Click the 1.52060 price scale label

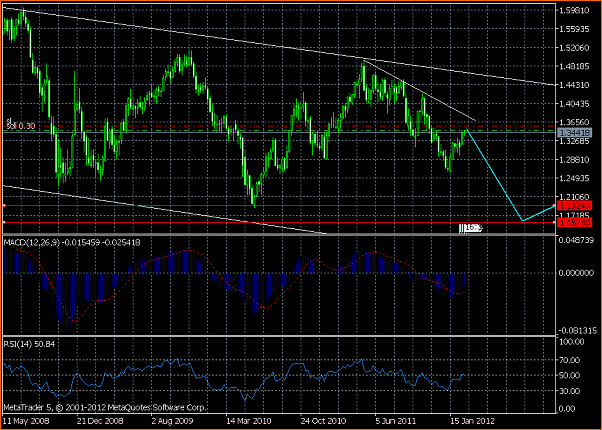574,48
